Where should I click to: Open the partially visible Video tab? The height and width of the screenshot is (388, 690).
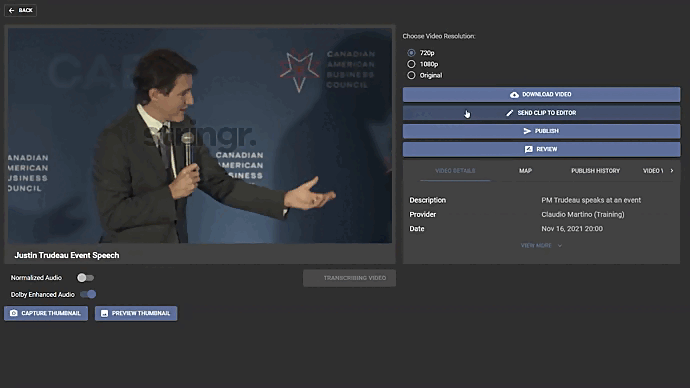[x=653, y=171]
